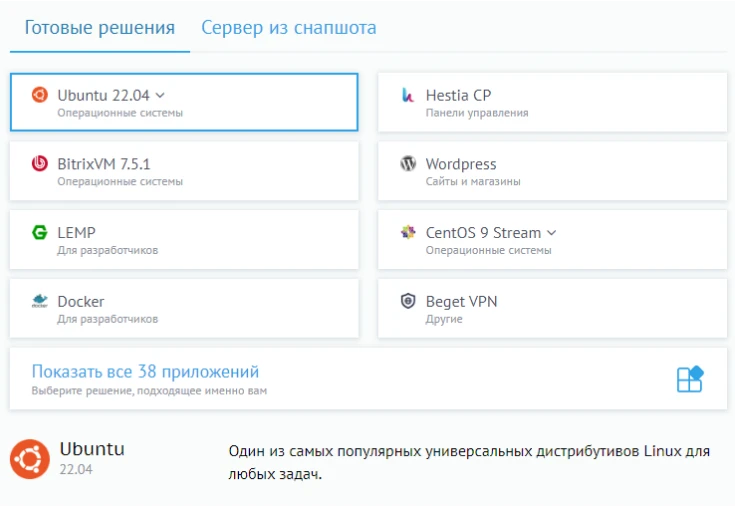Pick the LEMP card title

click(76, 232)
